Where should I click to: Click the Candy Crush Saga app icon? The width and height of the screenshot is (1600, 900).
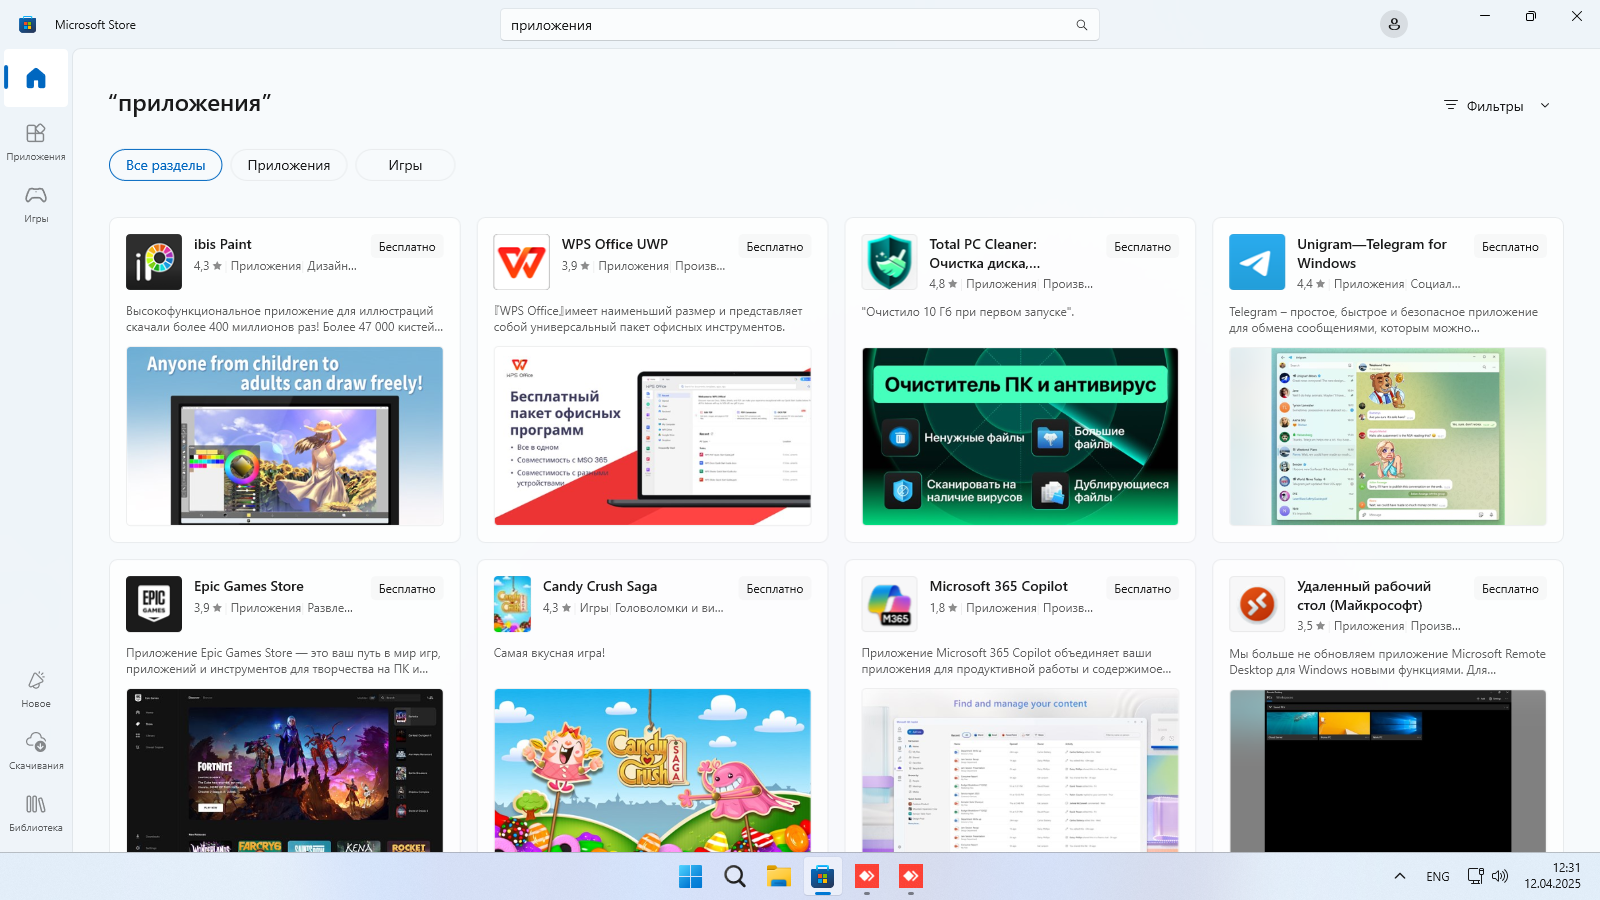[513, 604]
